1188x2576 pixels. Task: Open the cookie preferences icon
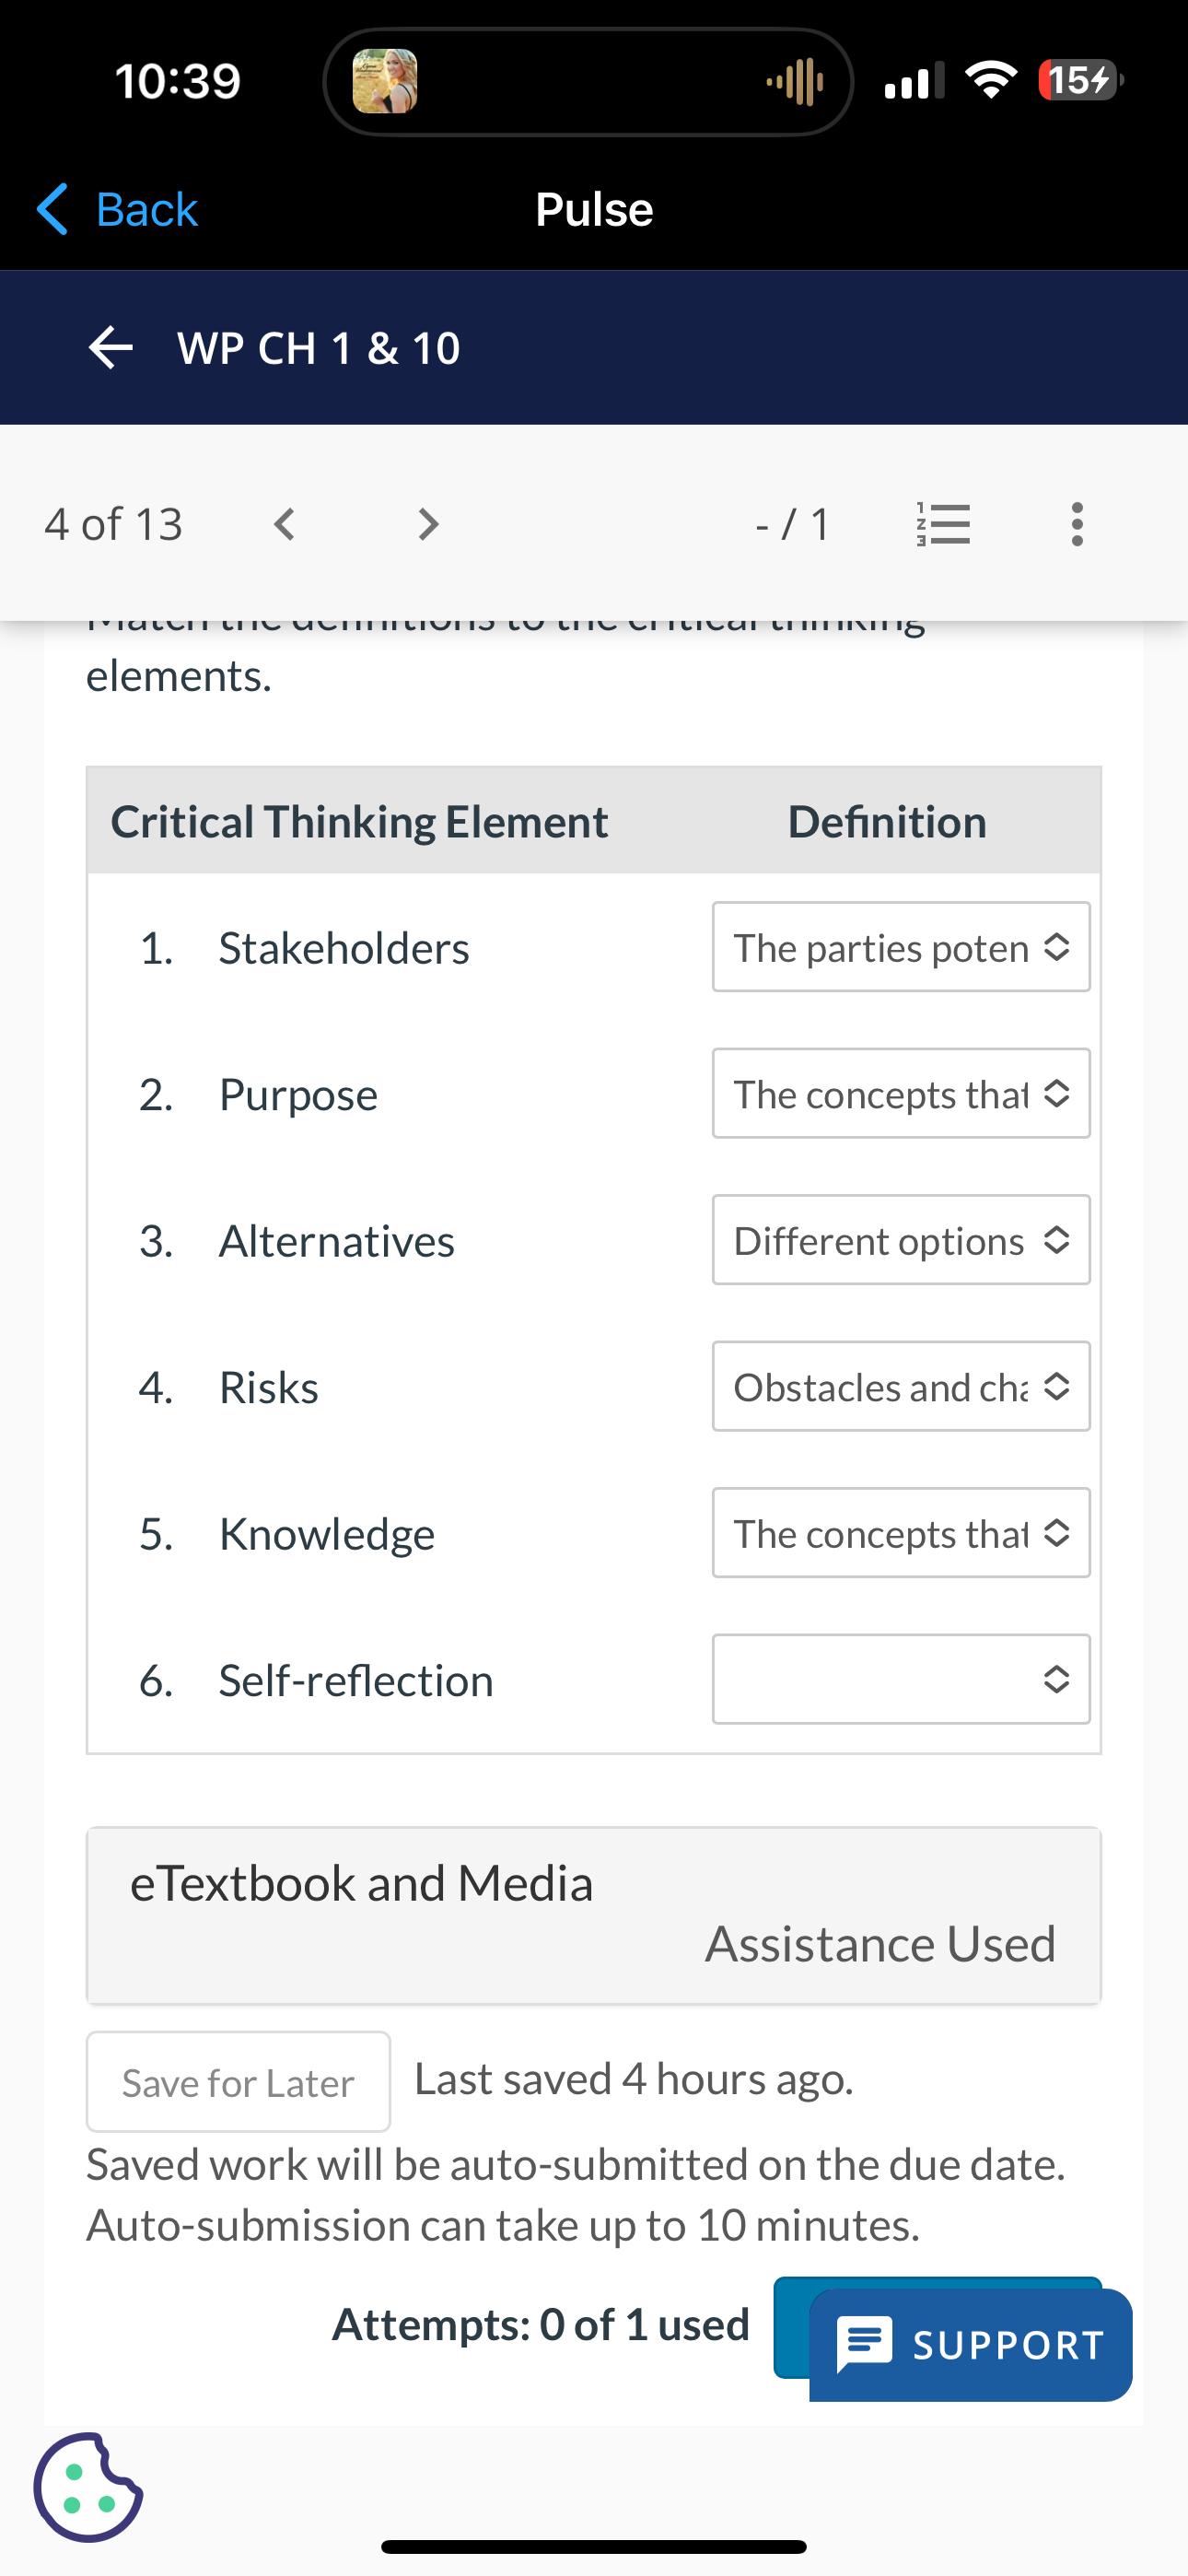[x=88, y=2487]
